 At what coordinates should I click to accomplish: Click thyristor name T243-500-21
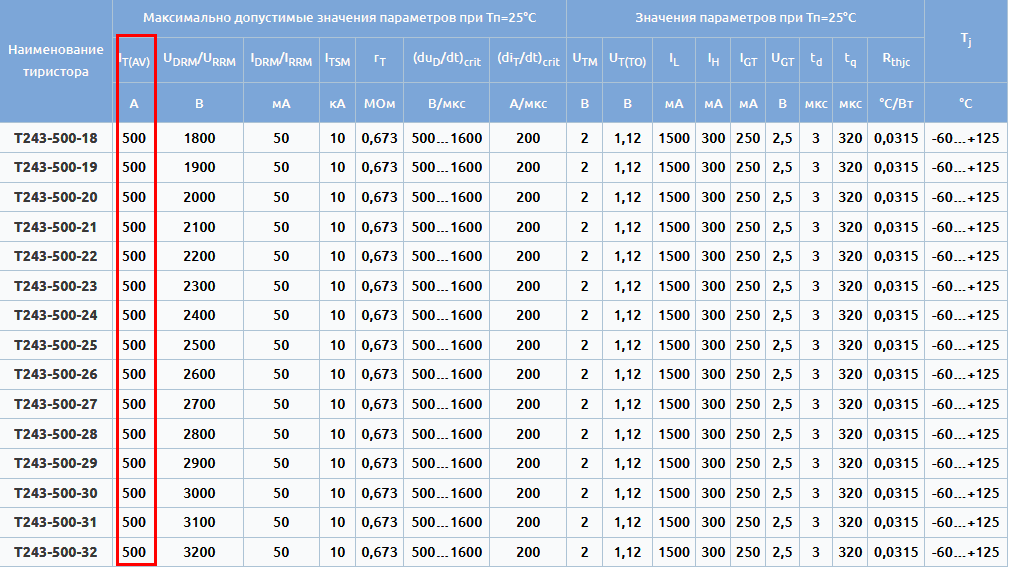coord(56,227)
